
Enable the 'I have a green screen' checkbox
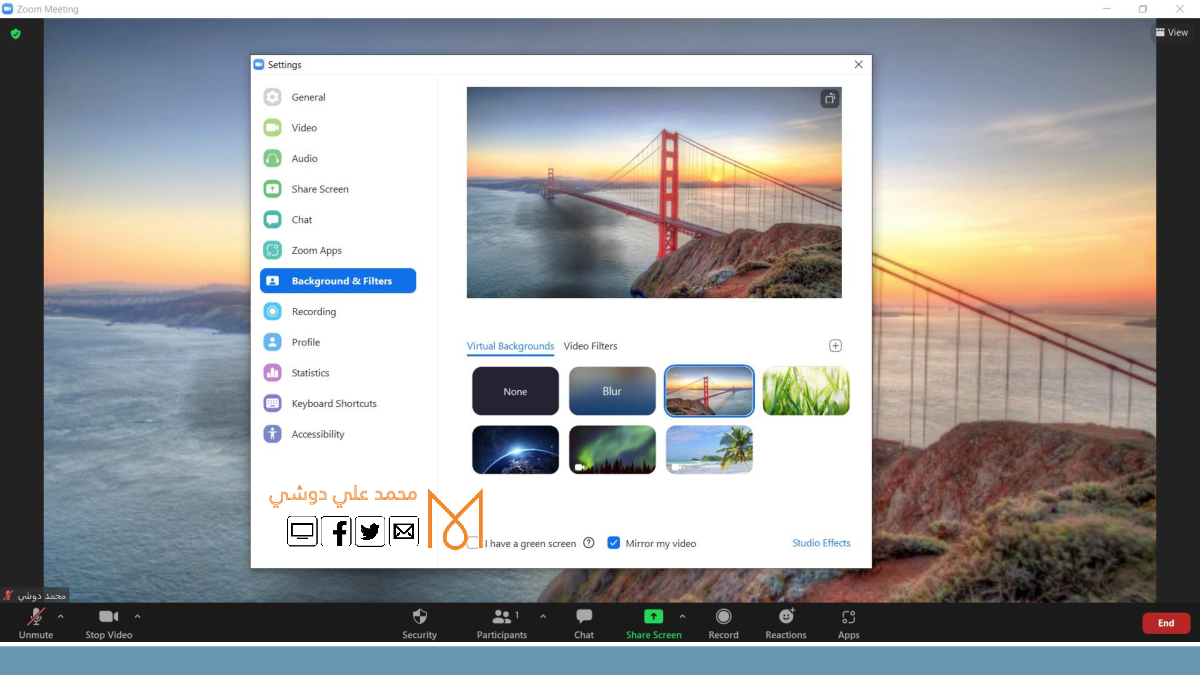pyautogui.click(x=474, y=543)
